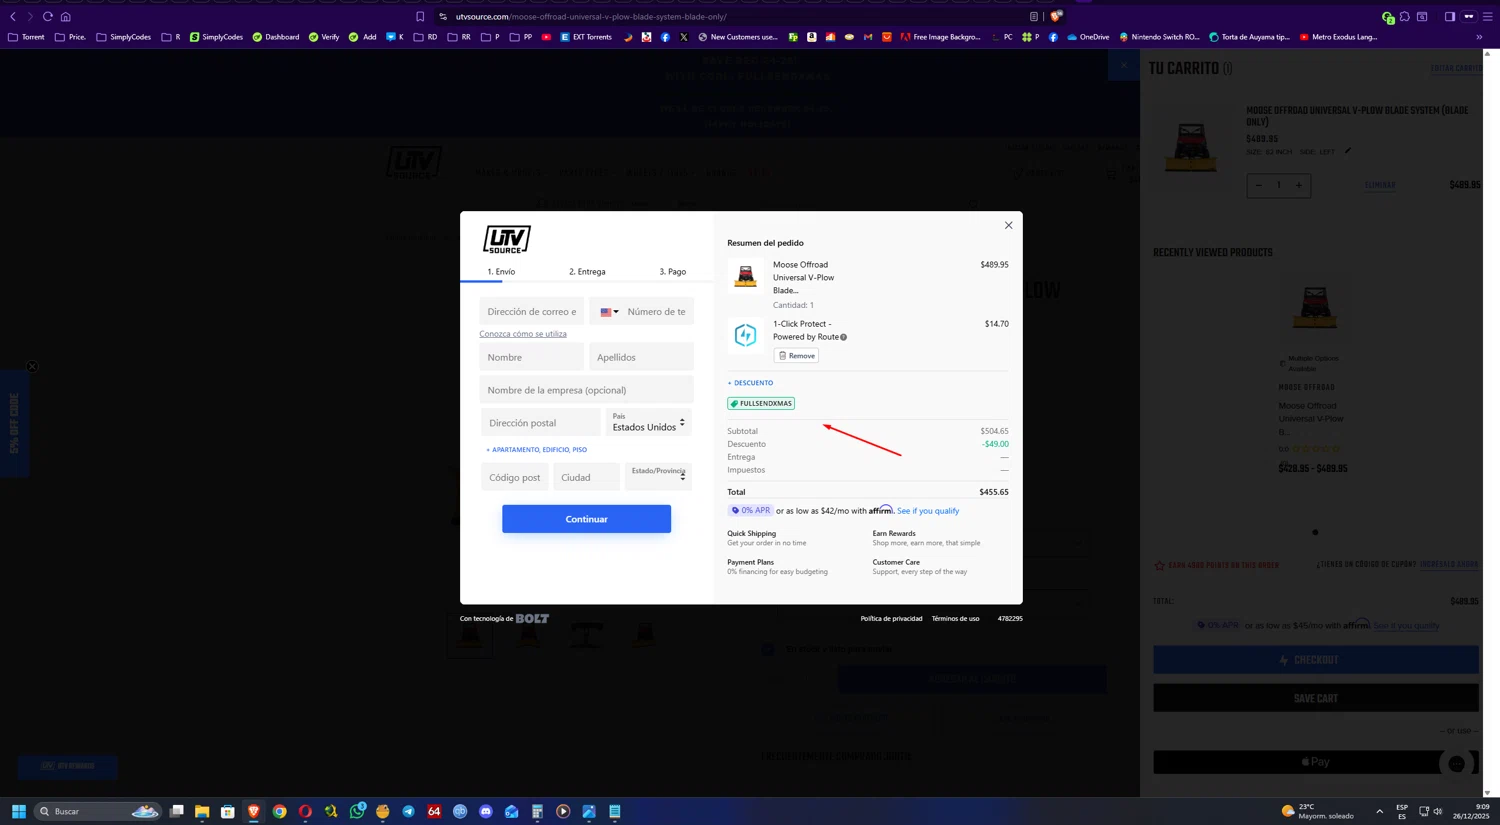Select the Route protect shield icon
Image resolution: width=1500 pixels, height=825 pixels.
(x=745, y=335)
